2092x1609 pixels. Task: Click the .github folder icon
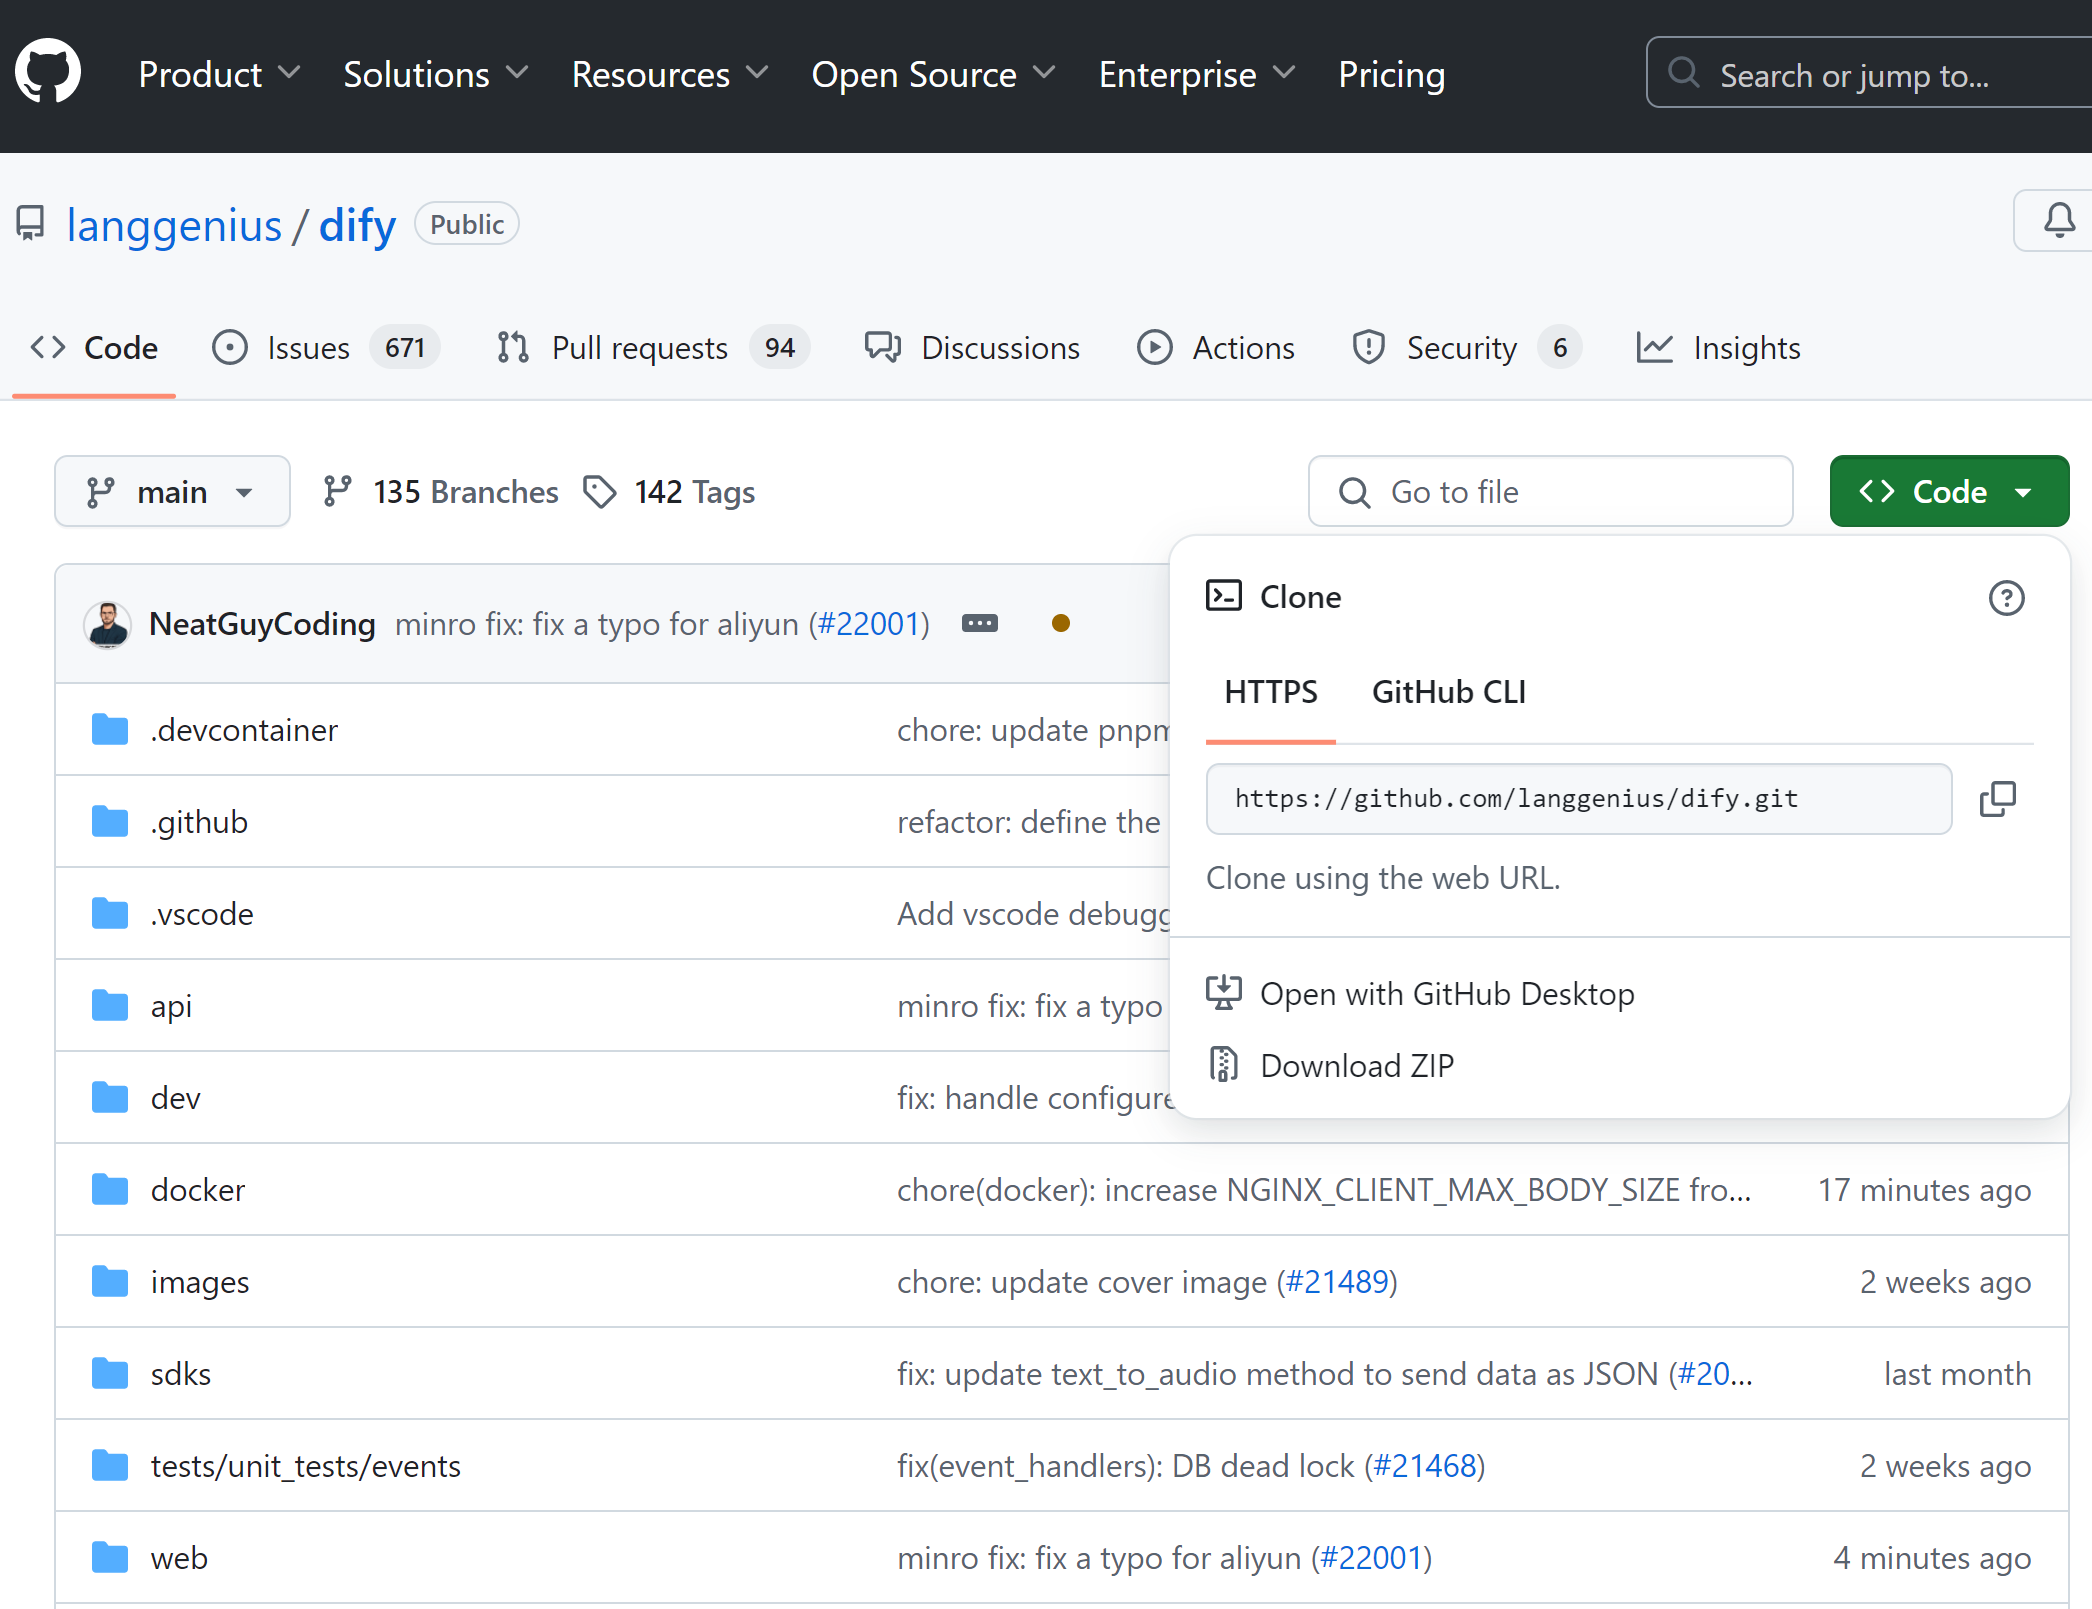(x=110, y=822)
